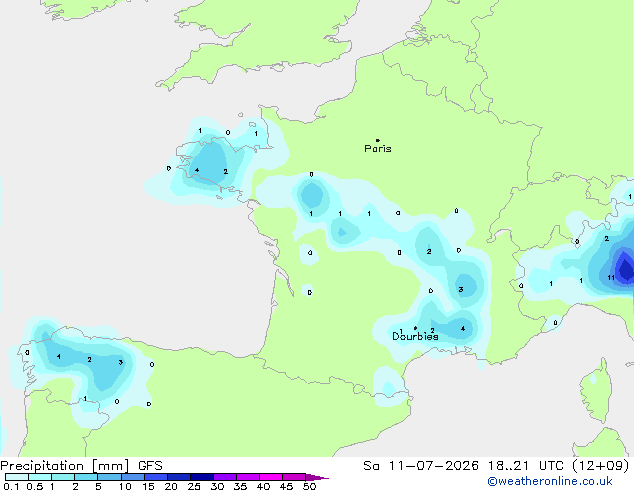Click the purple arrow tip past 50
The image size is (634, 490).
coord(317,477)
